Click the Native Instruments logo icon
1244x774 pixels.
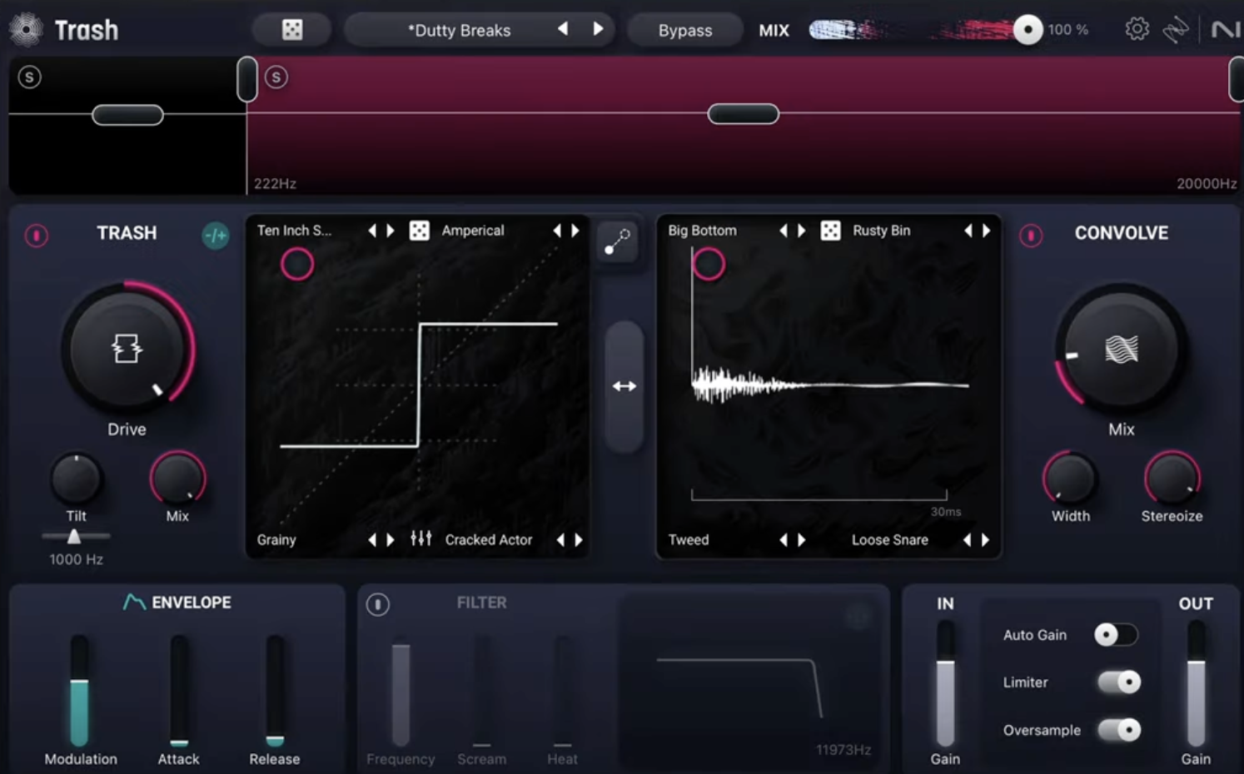pos(1225,30)
